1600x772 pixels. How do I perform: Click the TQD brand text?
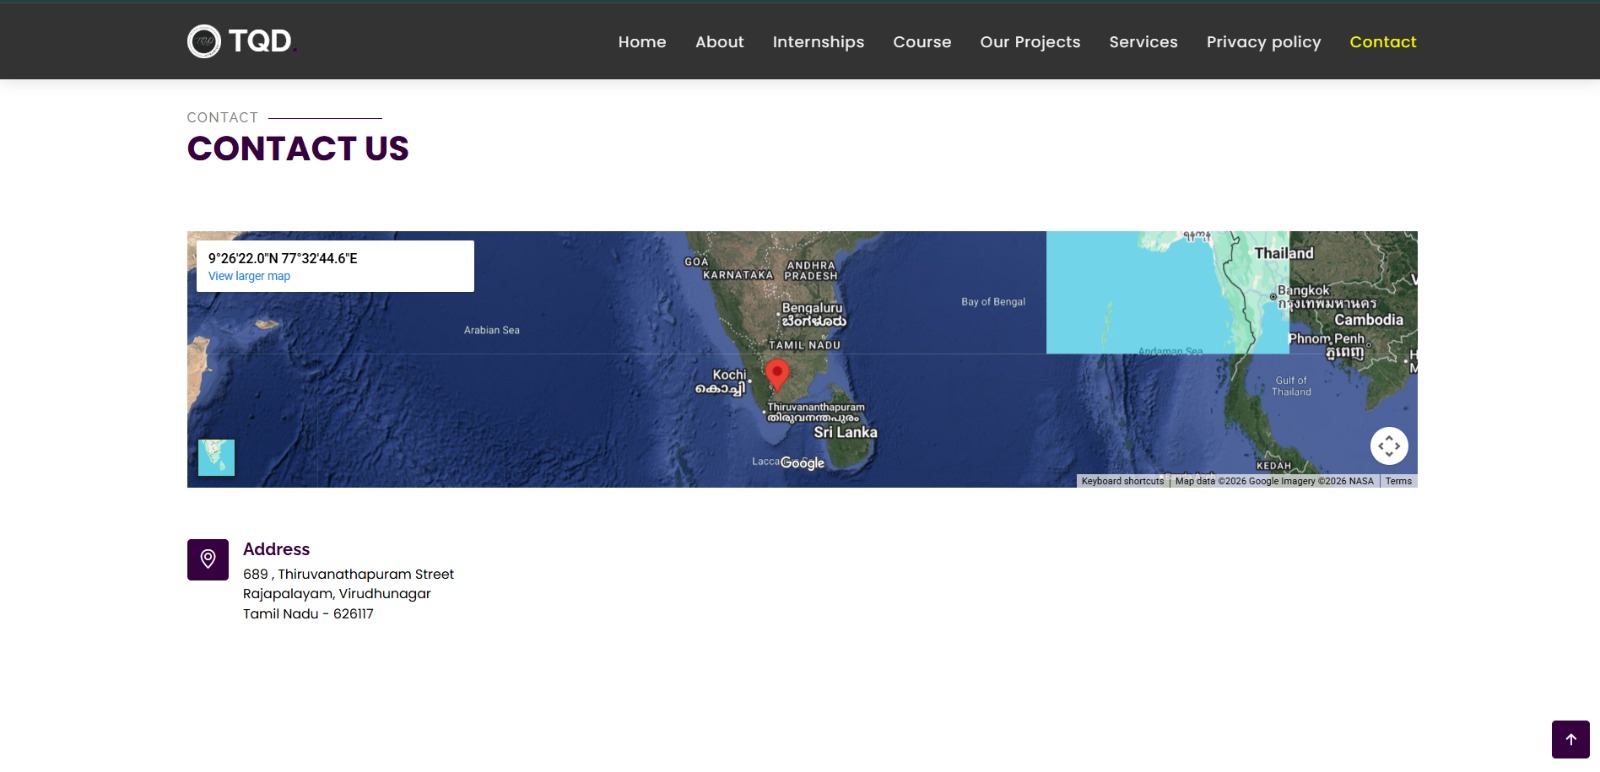coord(261,41)
